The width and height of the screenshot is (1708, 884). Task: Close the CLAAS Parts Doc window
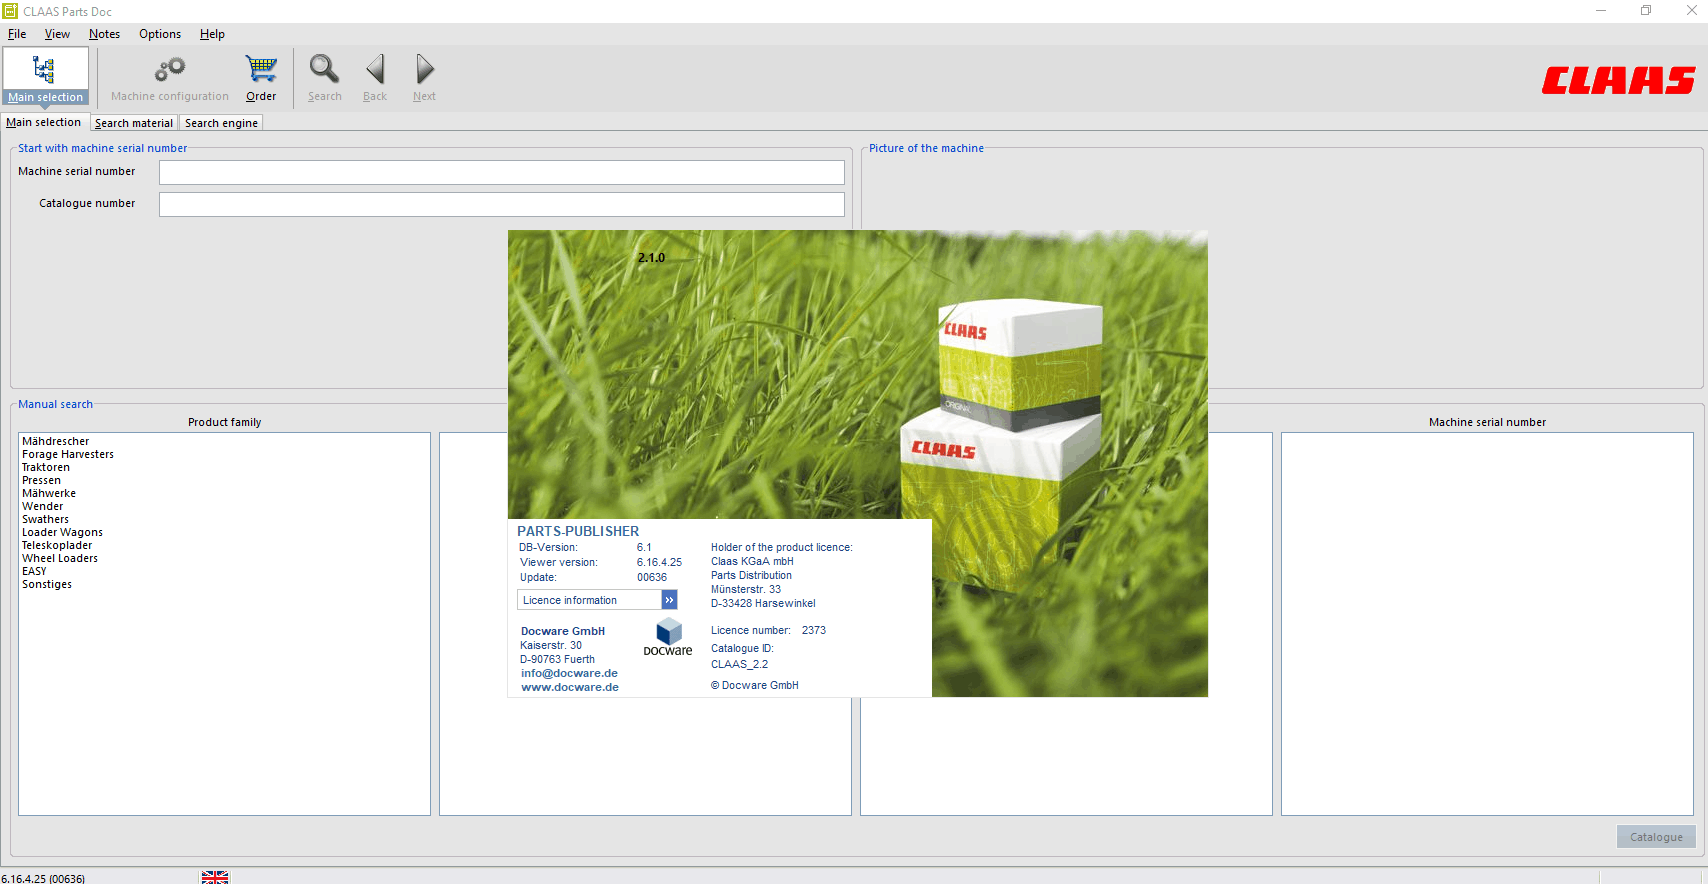(x=1691, y=11)
